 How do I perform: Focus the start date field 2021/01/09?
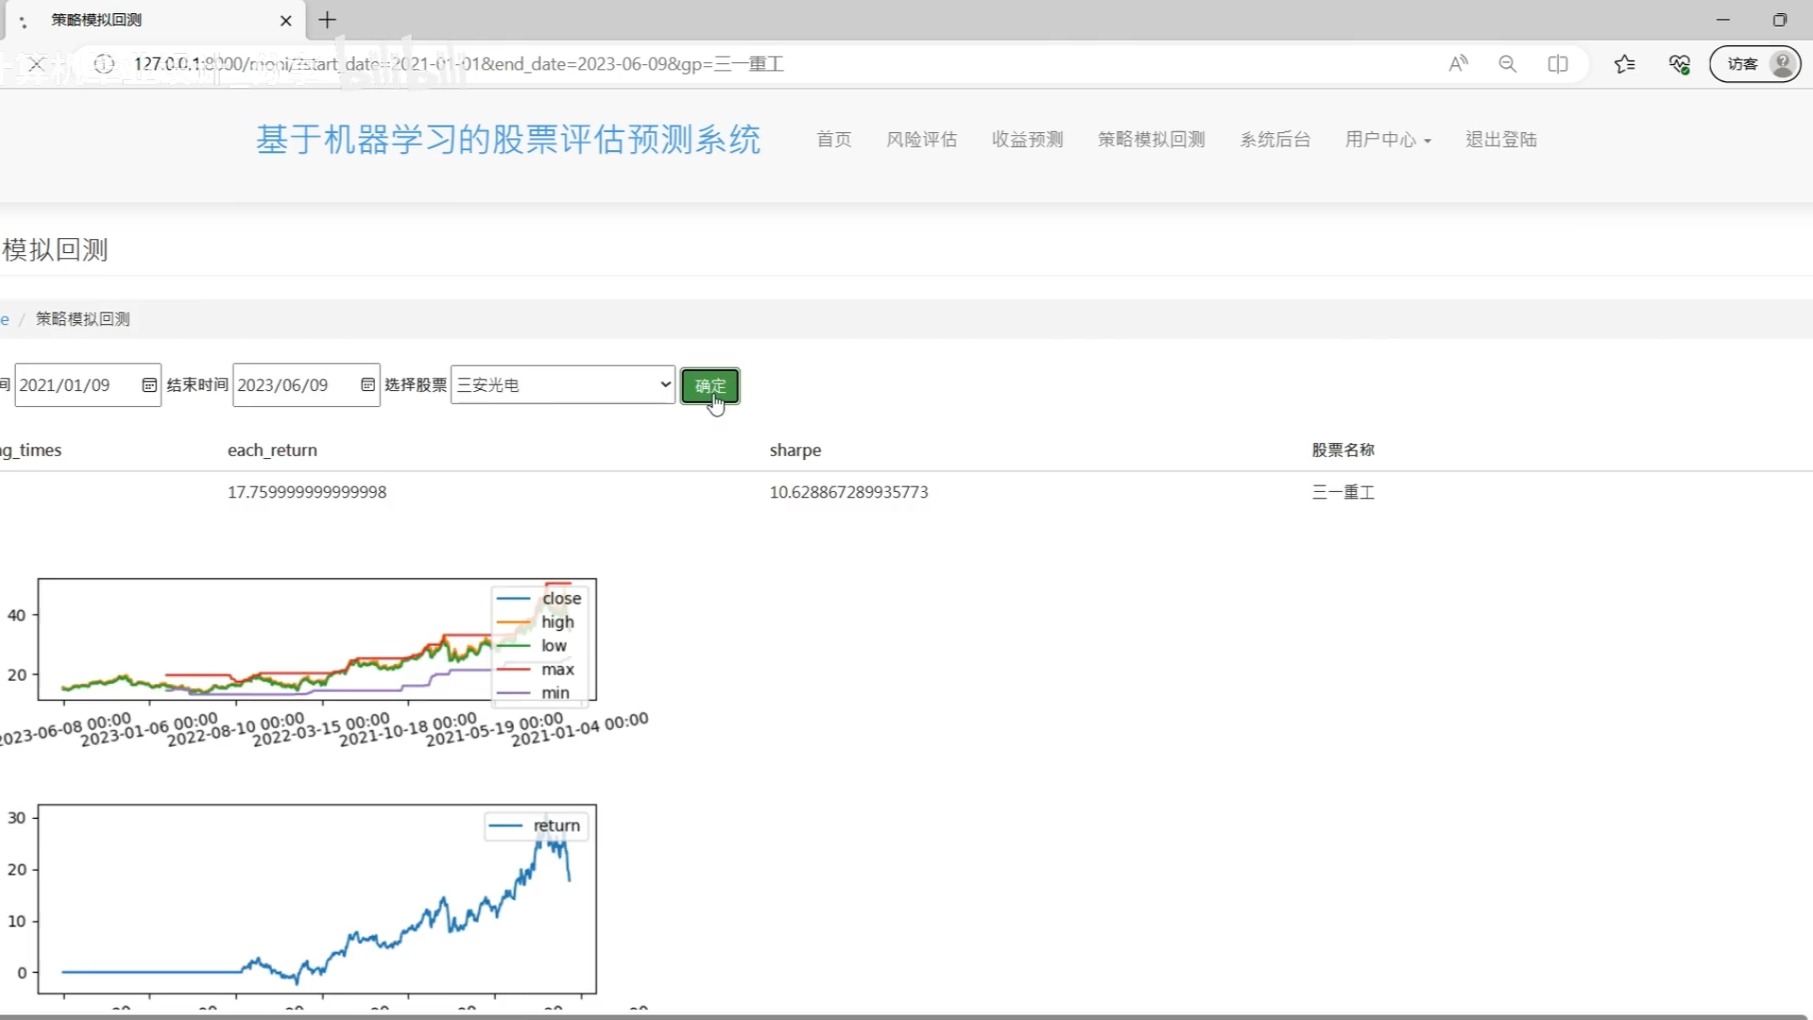(87, 385)
